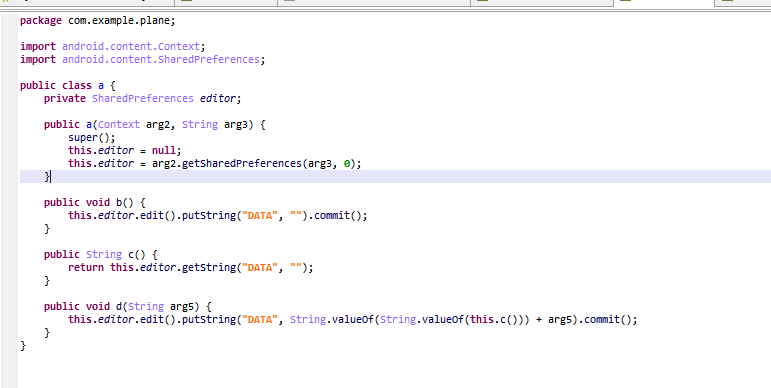Click 'commit()' at end of method d

click(608, 320)
